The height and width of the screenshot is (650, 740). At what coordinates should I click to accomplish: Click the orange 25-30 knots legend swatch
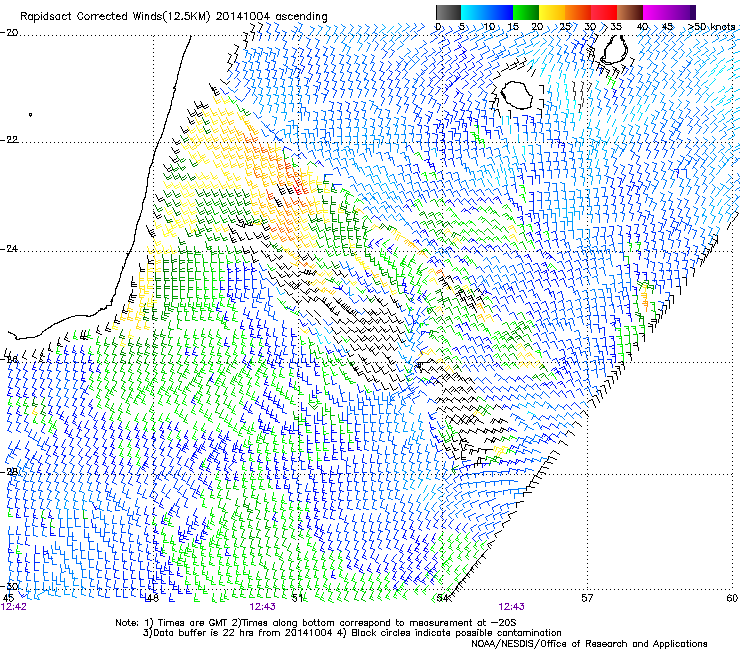pos(578,12)
